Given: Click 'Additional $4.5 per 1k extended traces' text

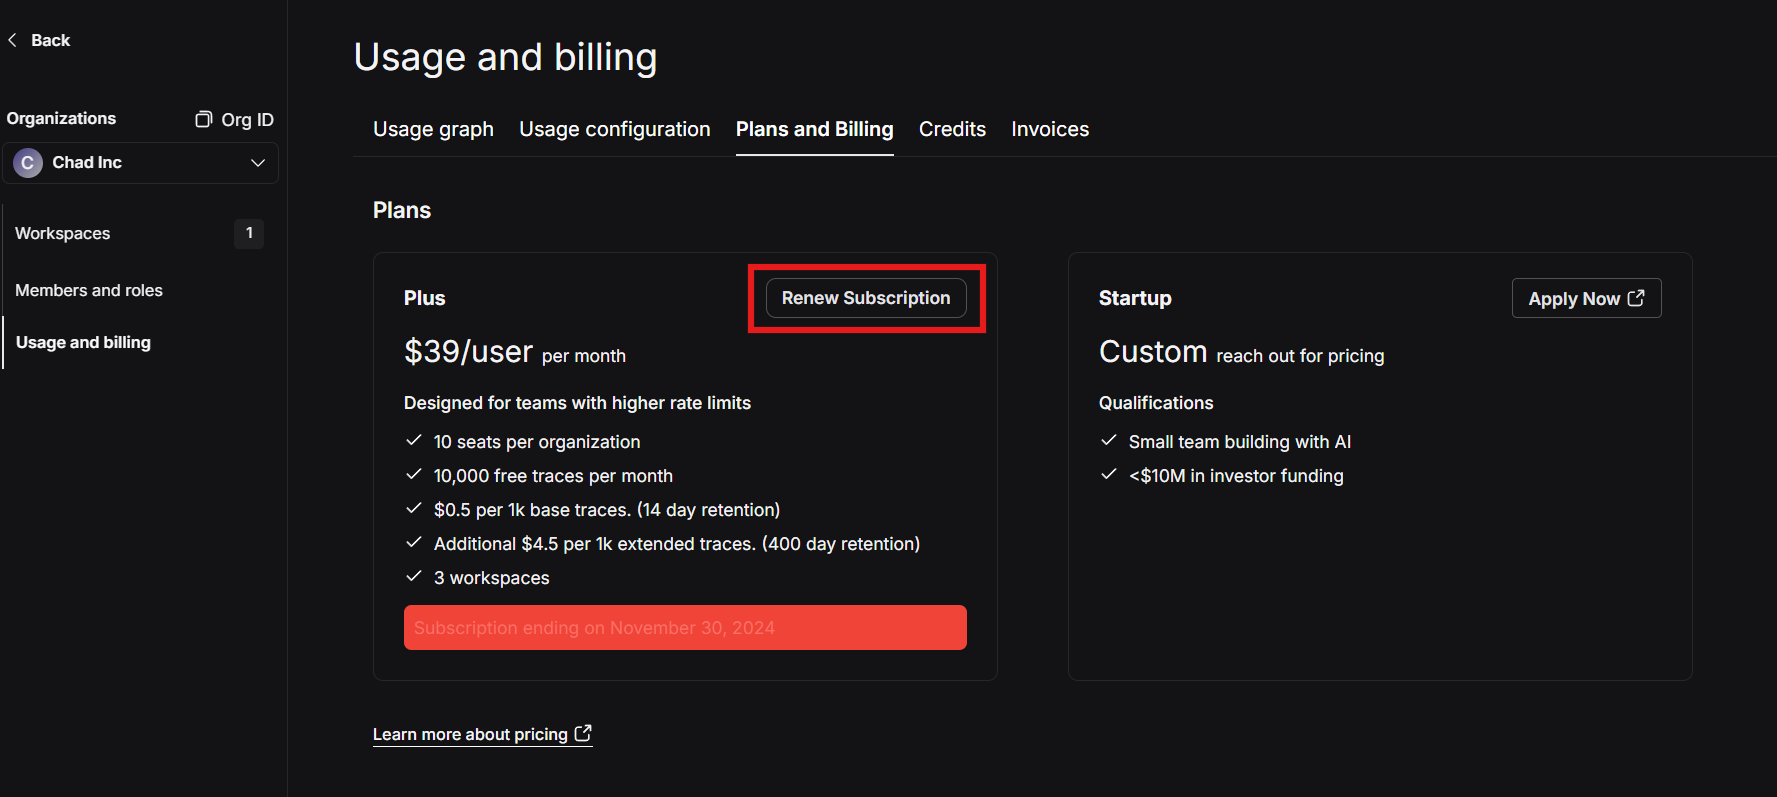Looking at the screenshot, I should [x=677, y=544].
